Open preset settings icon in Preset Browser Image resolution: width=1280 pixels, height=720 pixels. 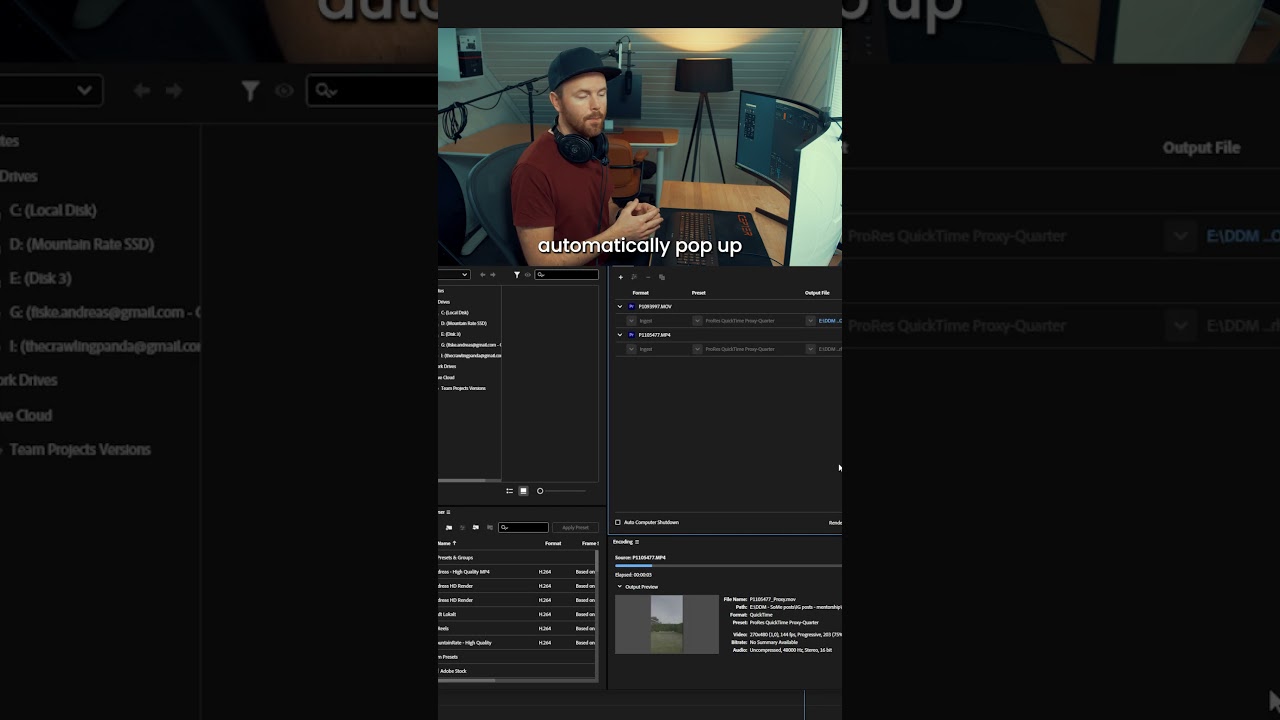[462, 527]
